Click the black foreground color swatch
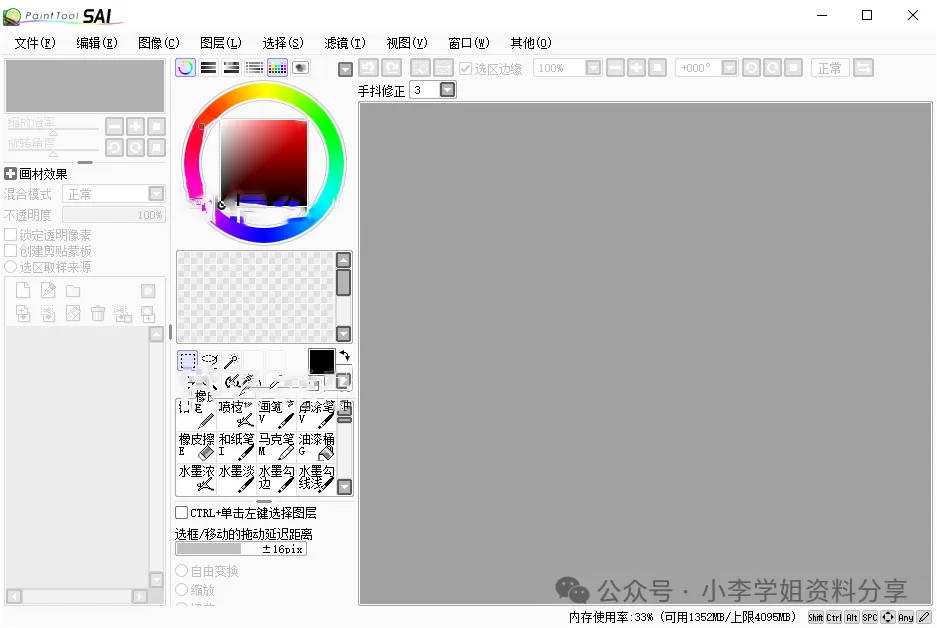Screen dimensions: 937x628 (321, 362)
